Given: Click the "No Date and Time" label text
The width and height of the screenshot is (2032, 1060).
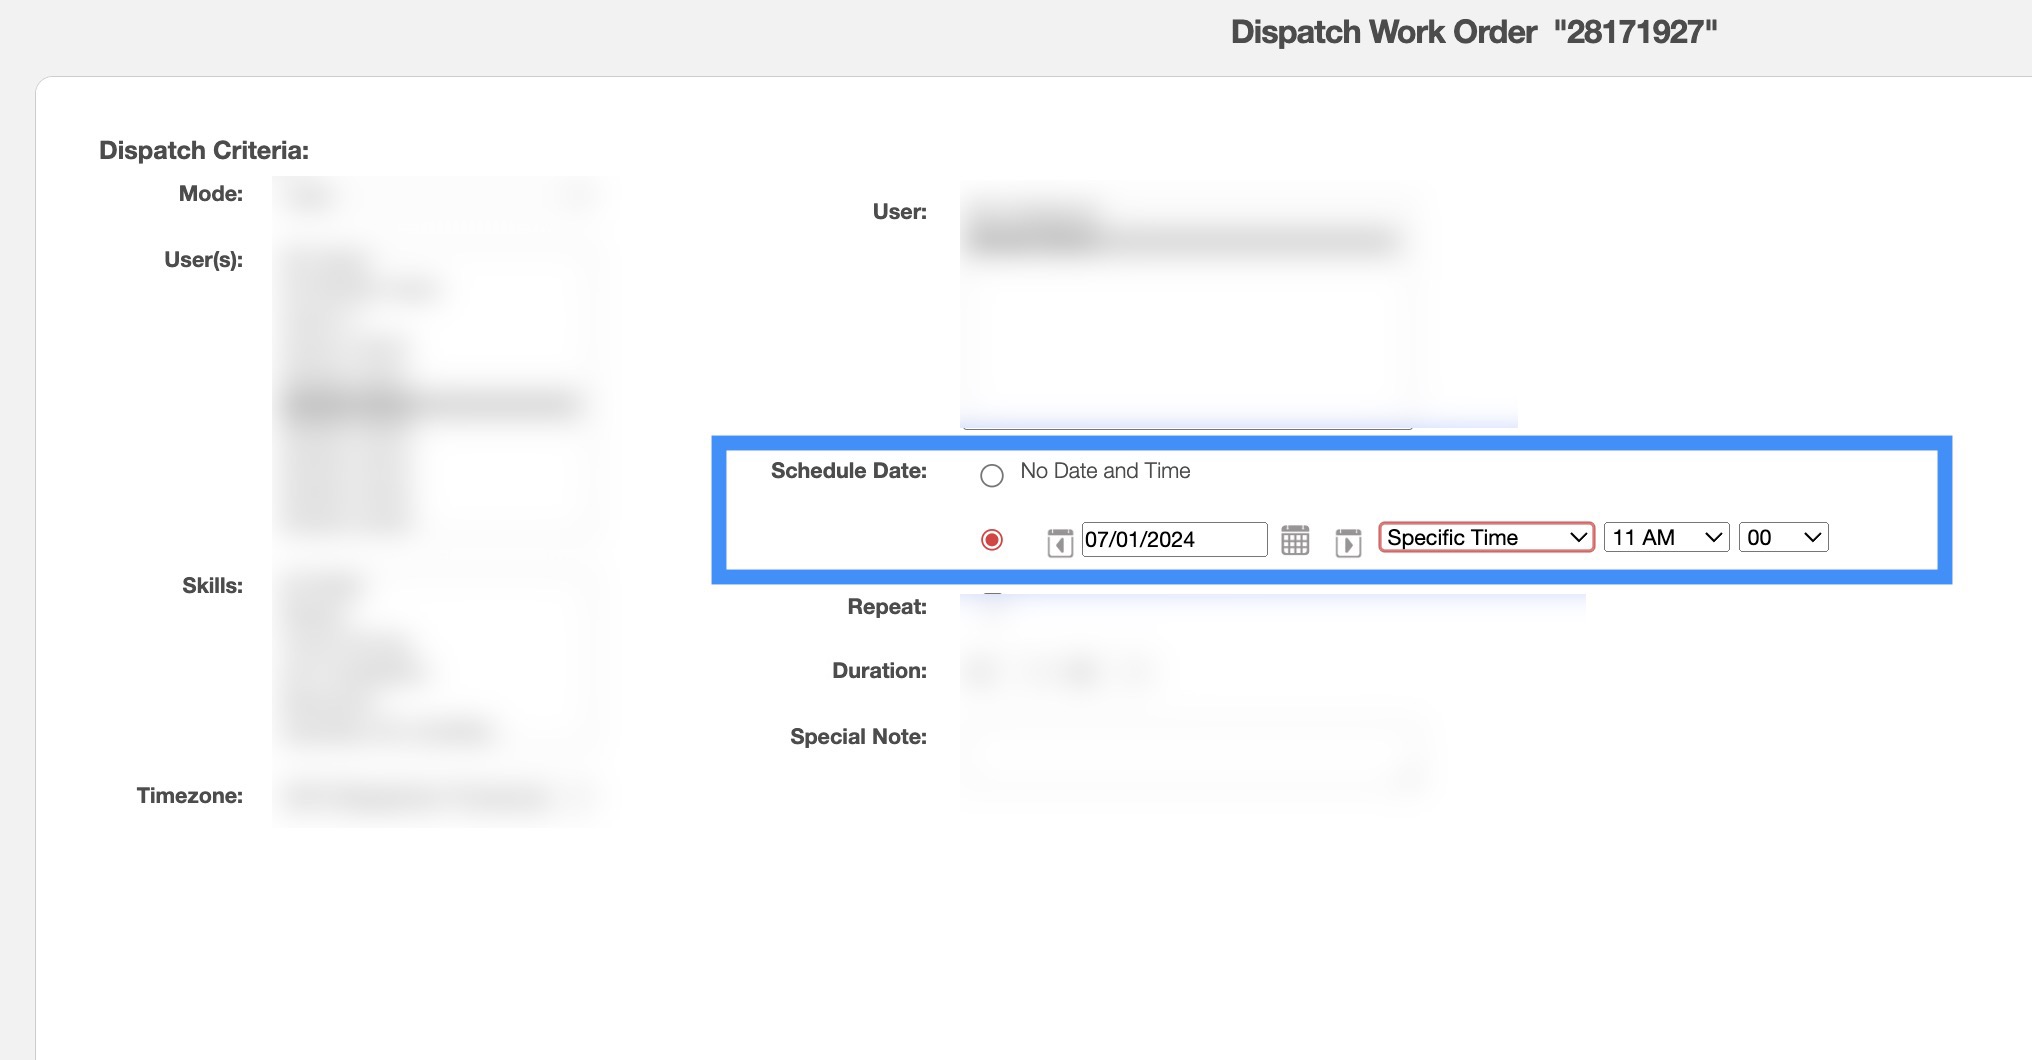Looking at the screenshot, I should tap(1105, 471).
